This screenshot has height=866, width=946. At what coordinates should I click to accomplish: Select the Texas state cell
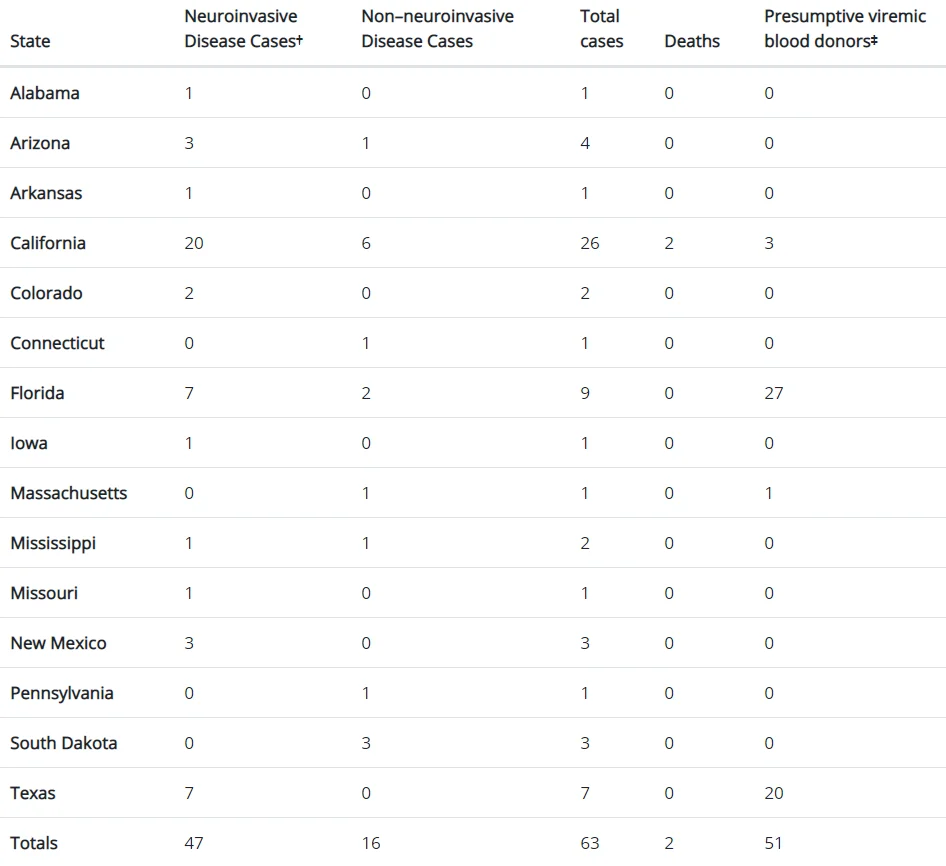[33, 792]
